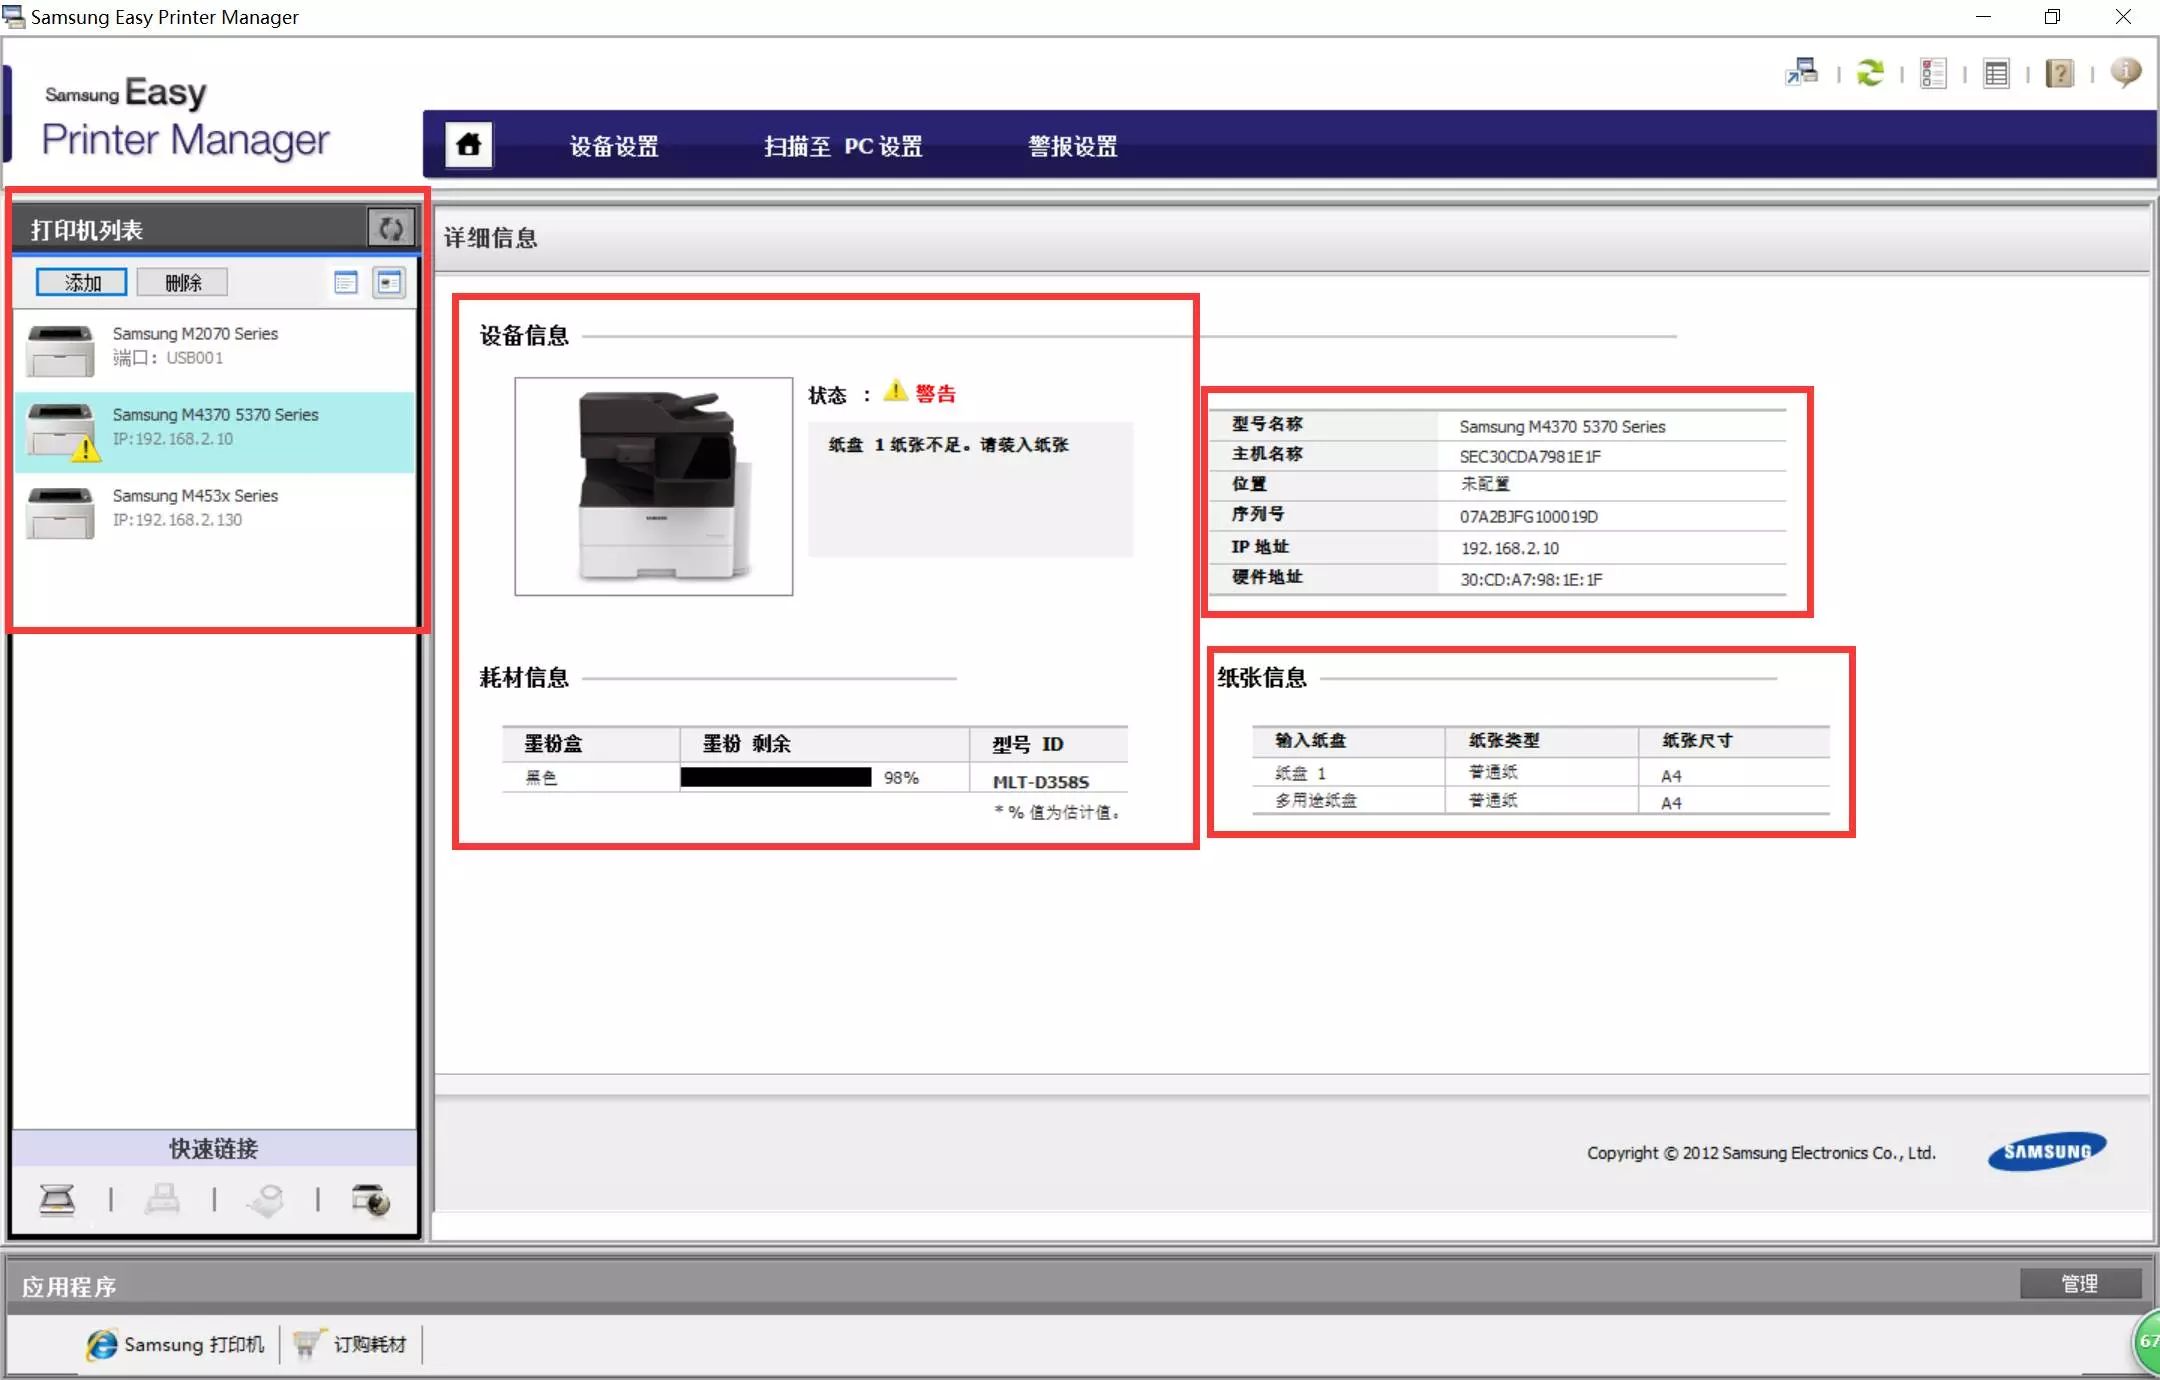2160x1380 pixels.
Task: Select Samsung M453x Series printer
Action: tap(214, 512)
